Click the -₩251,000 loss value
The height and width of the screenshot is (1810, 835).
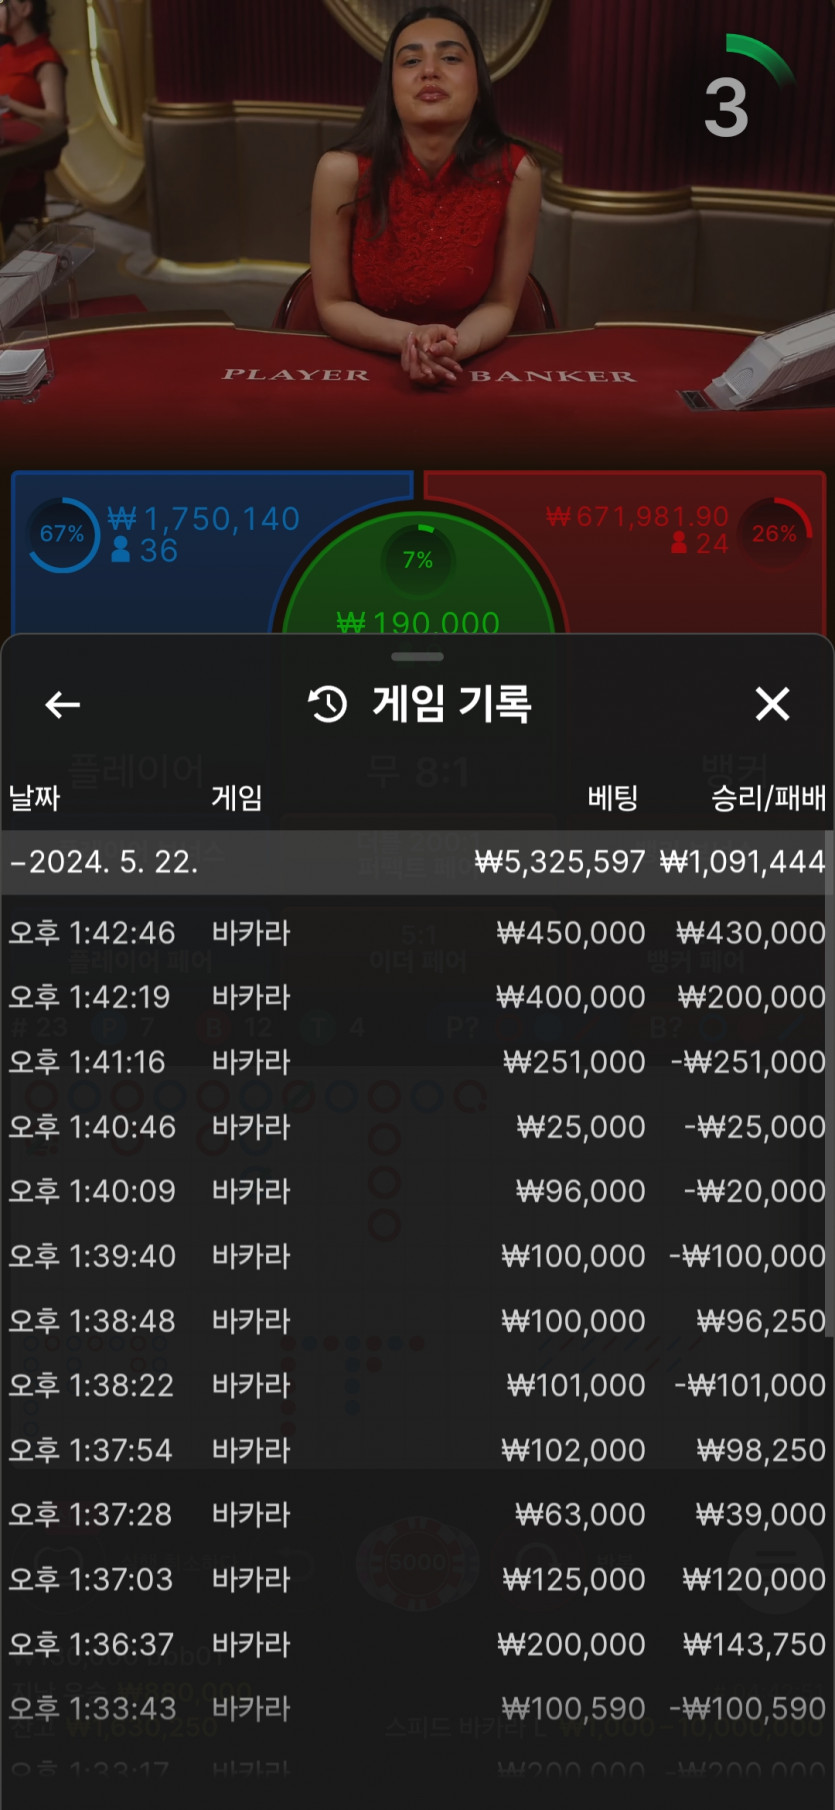point(748,1062)
